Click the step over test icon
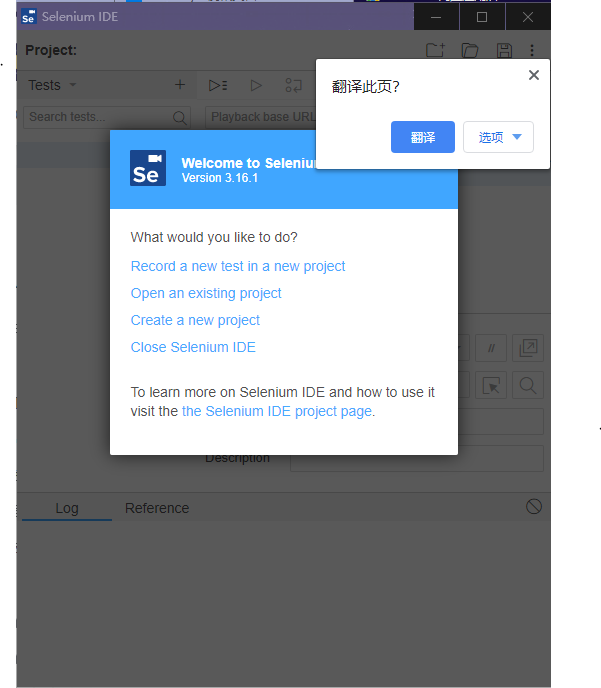The width and height of the screenshot is (601, 688). click(x=293, y=85)
